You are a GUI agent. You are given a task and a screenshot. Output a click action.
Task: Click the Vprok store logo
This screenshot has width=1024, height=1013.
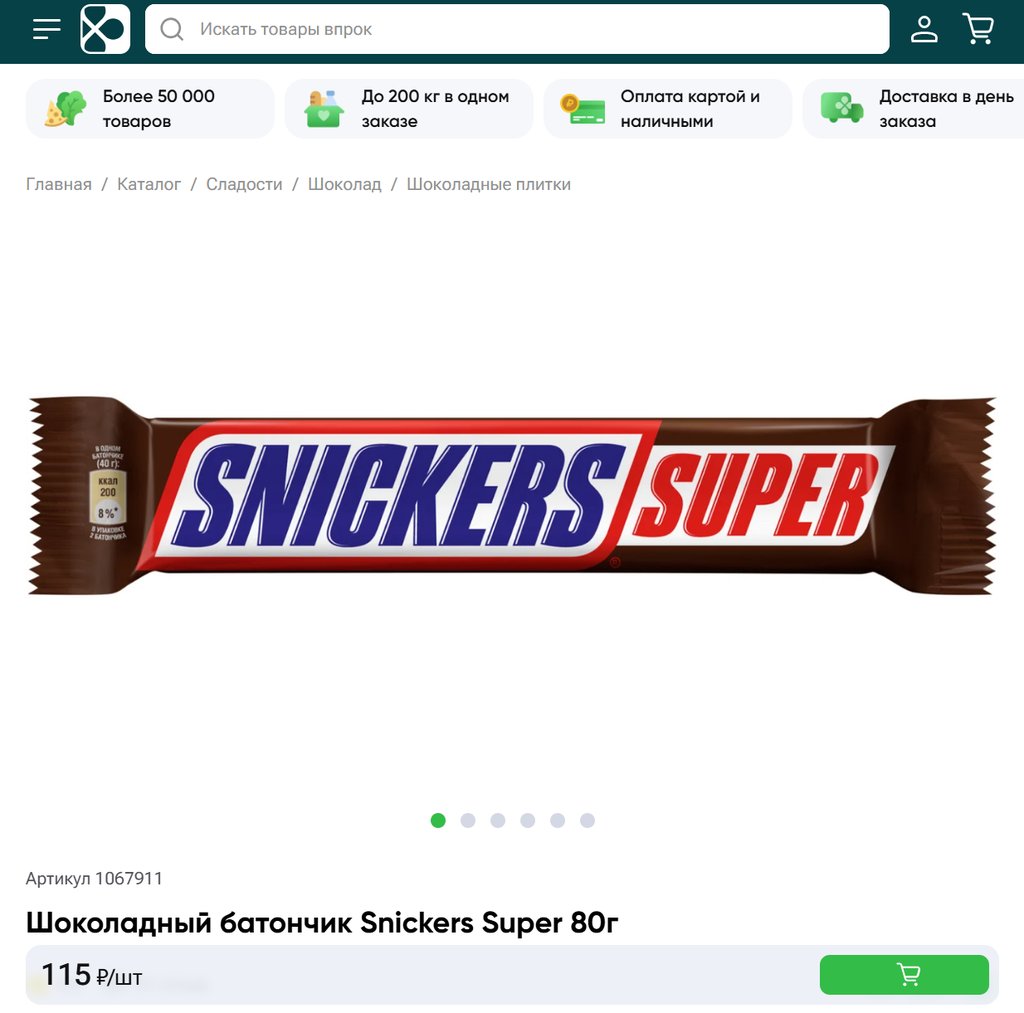tap(105, 29)
